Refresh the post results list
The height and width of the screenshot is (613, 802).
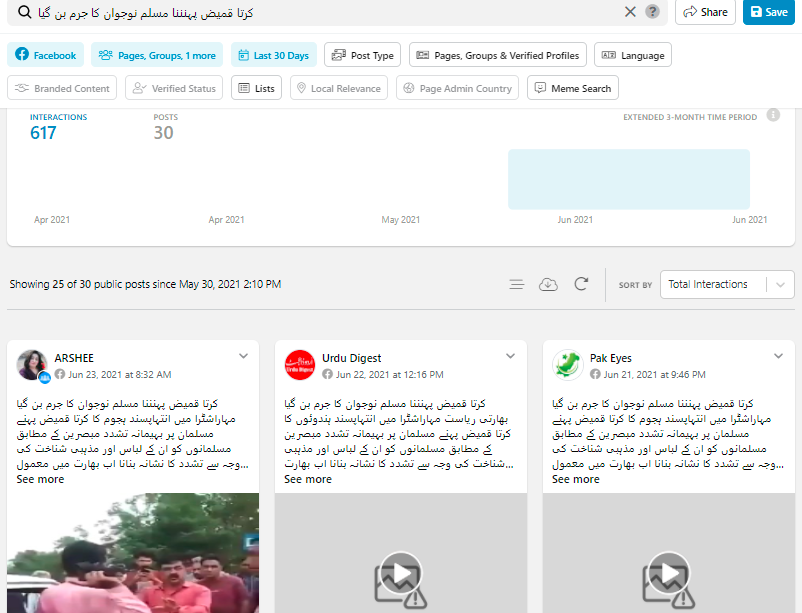581,285
